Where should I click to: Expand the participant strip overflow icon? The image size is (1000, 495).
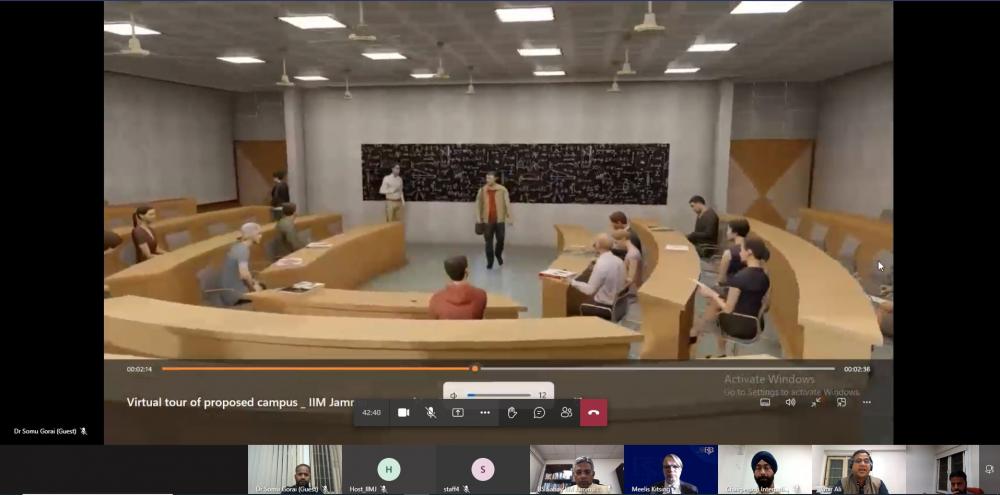(989, 468)
